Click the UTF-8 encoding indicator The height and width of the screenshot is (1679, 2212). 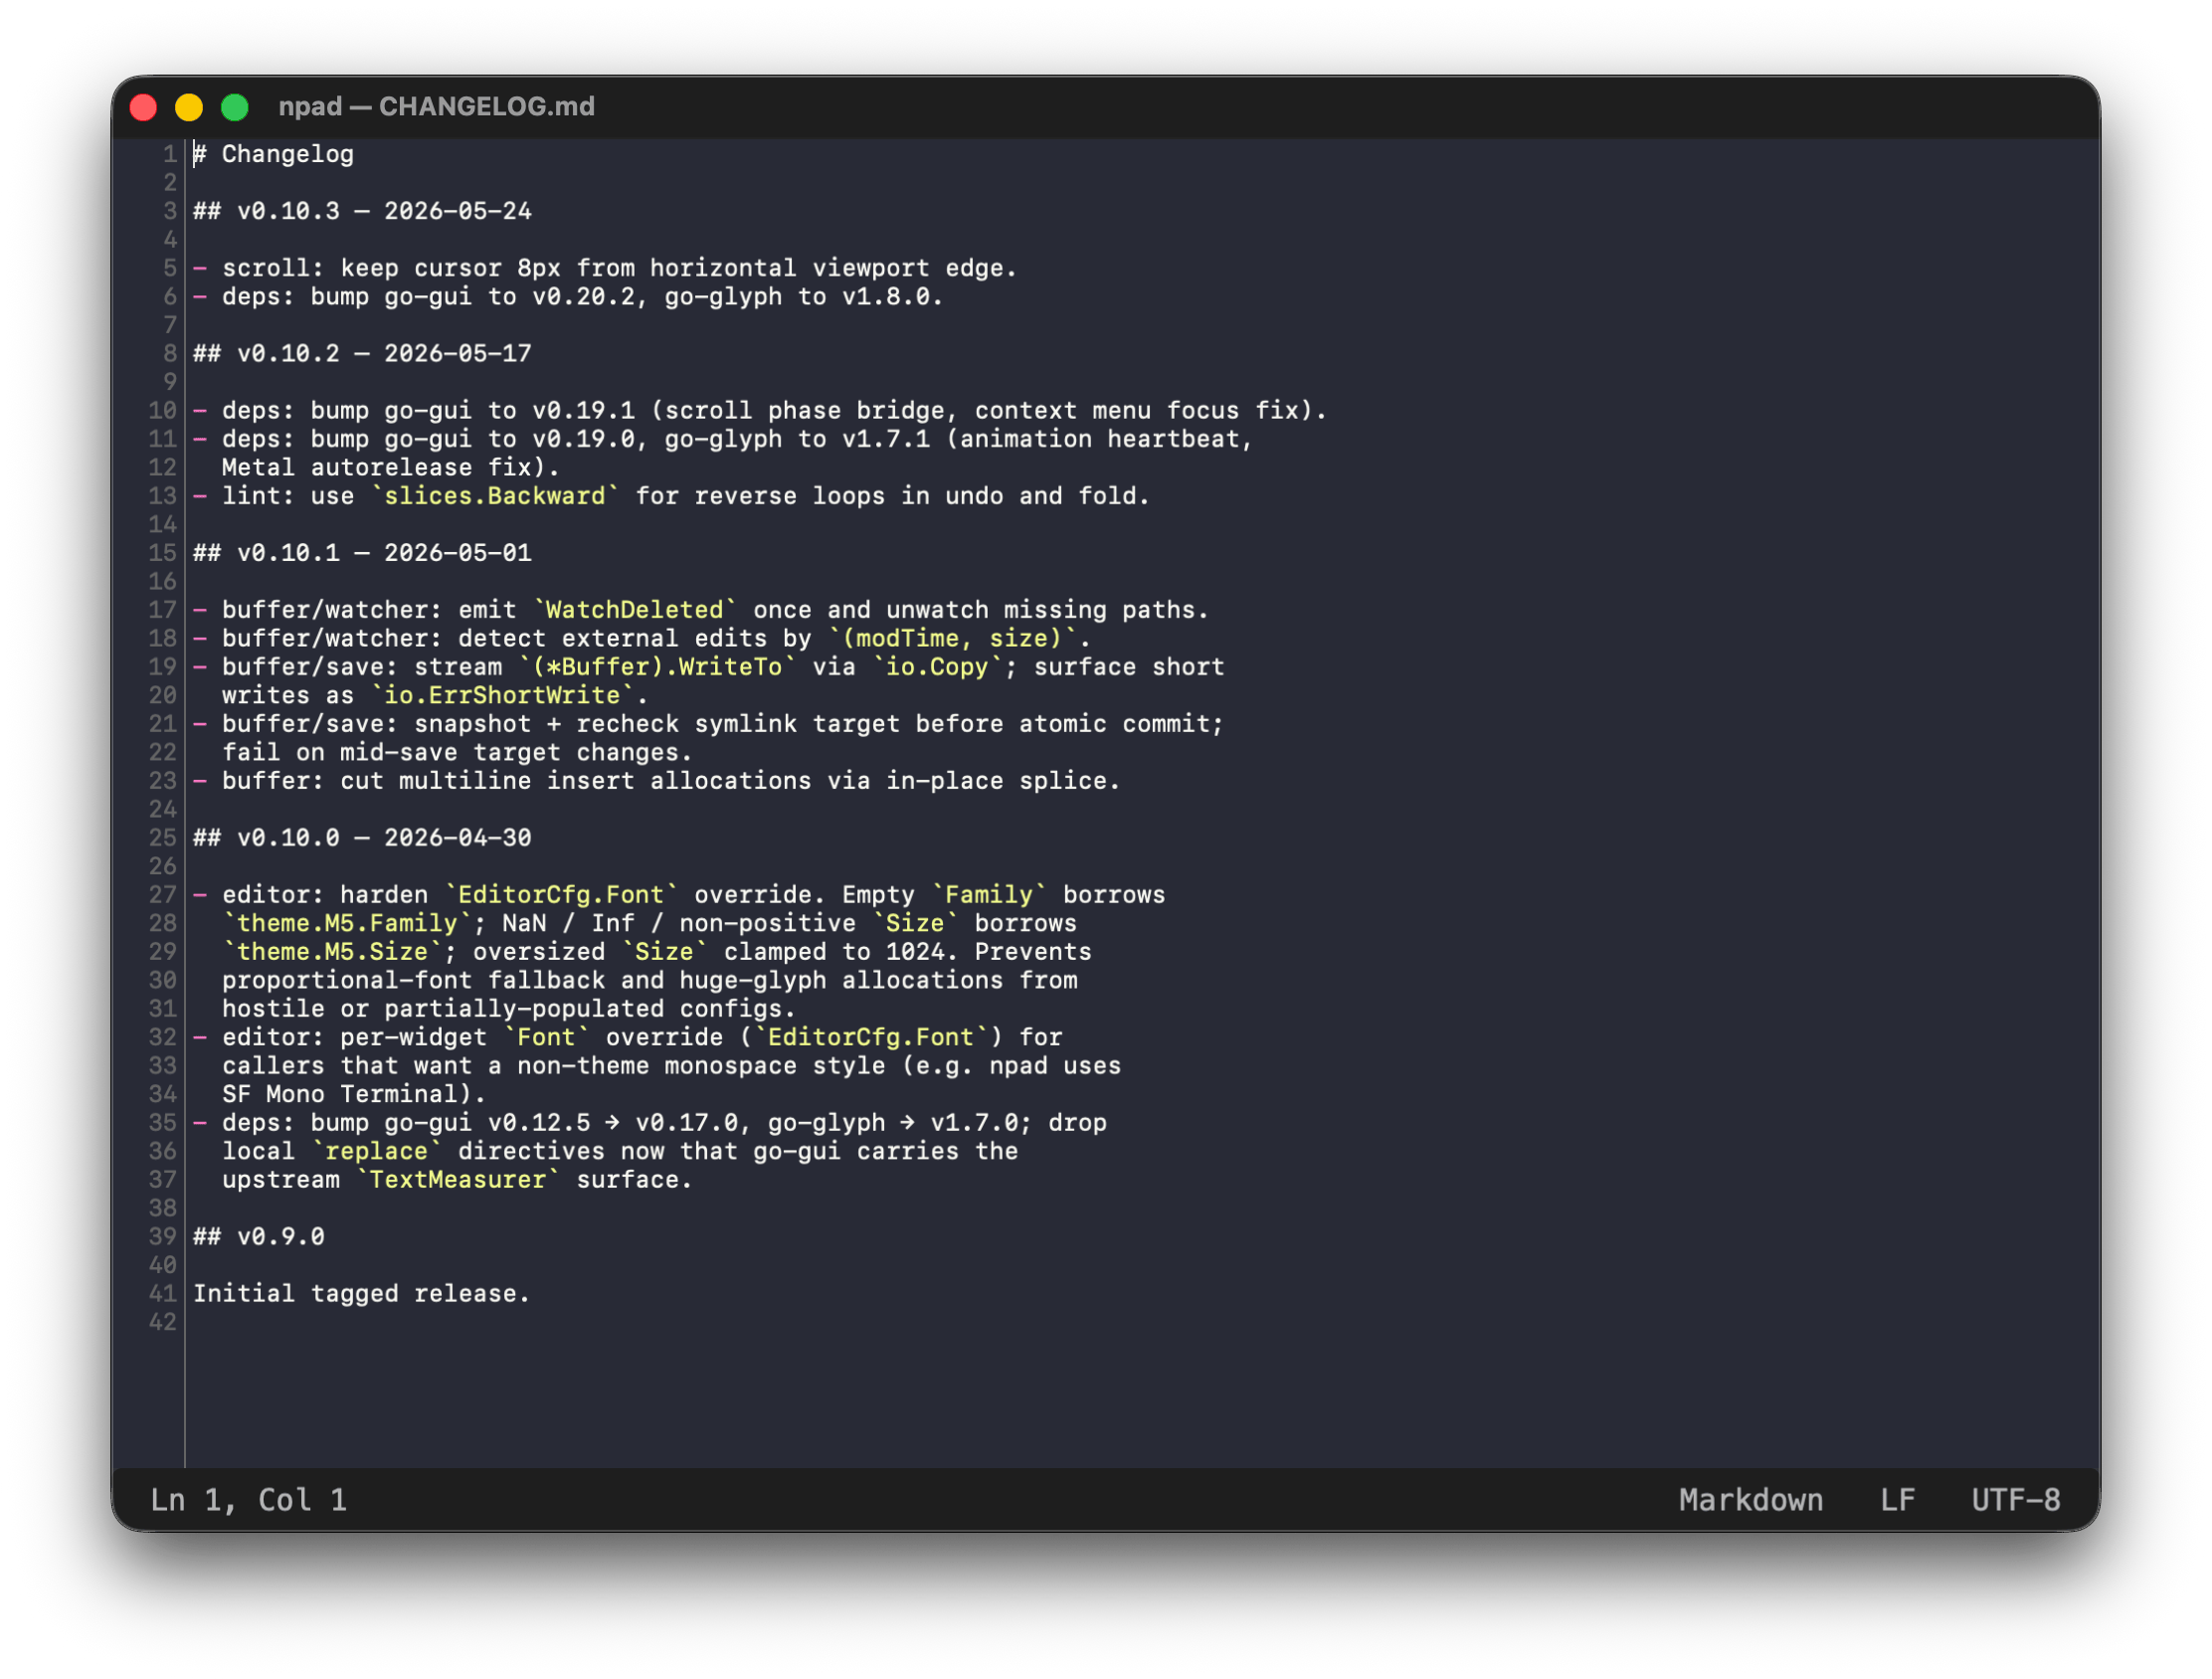[2016, 1500]
